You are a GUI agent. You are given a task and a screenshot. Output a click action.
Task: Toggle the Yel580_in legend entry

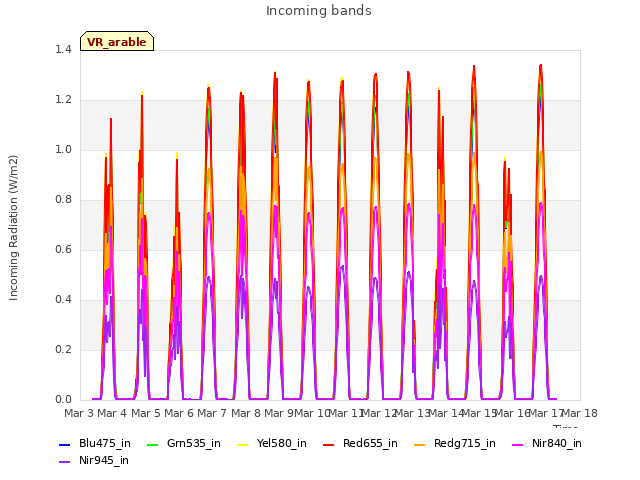(272, 443)
